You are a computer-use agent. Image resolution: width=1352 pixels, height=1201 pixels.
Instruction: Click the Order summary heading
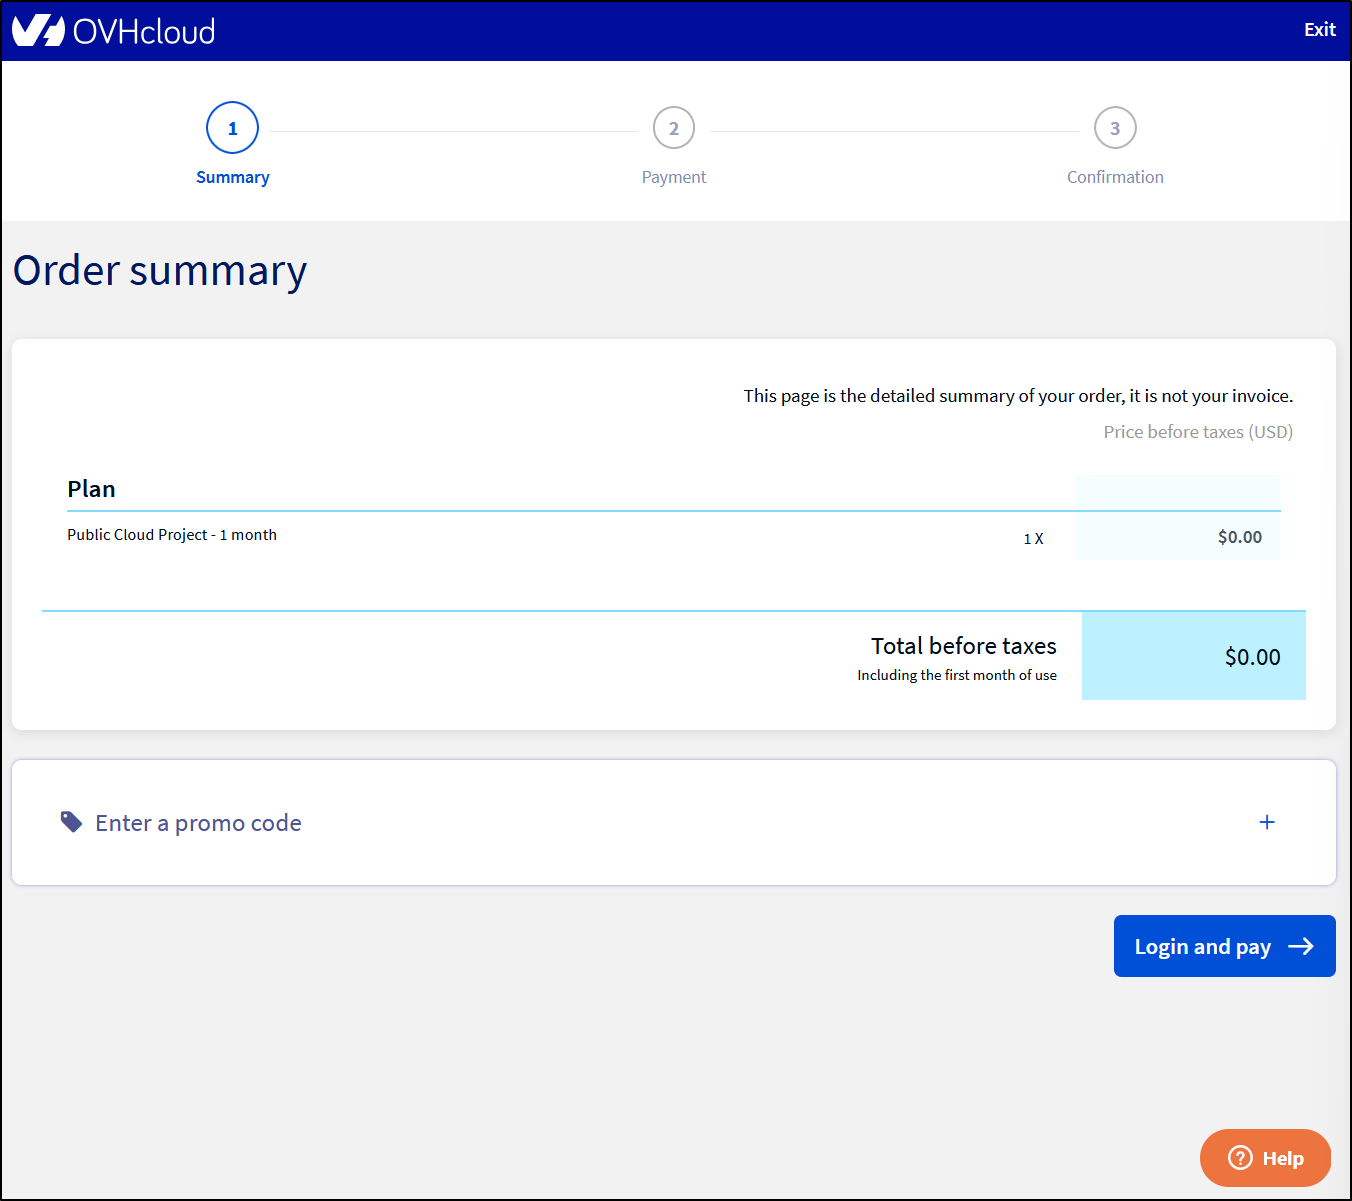pyautogui.click(x=160, y=271)
